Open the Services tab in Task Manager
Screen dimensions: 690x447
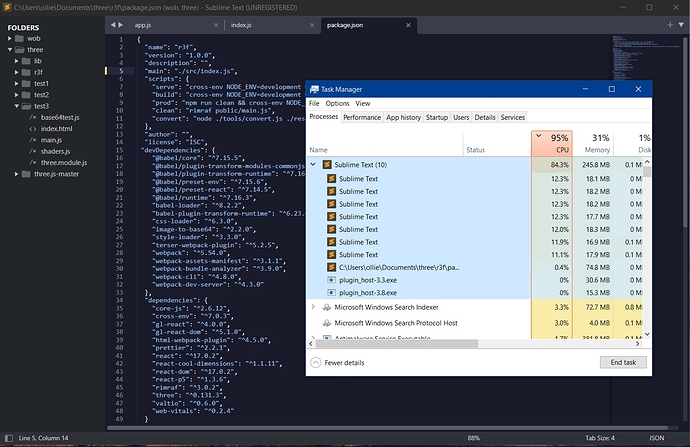(x=513, y=117)
